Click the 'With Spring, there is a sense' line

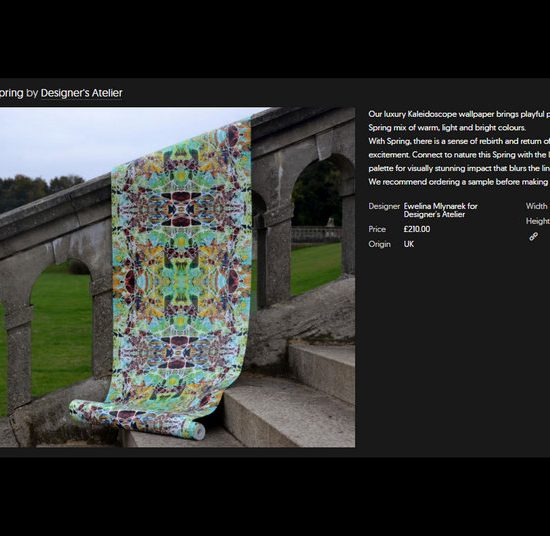pos(459,141)
